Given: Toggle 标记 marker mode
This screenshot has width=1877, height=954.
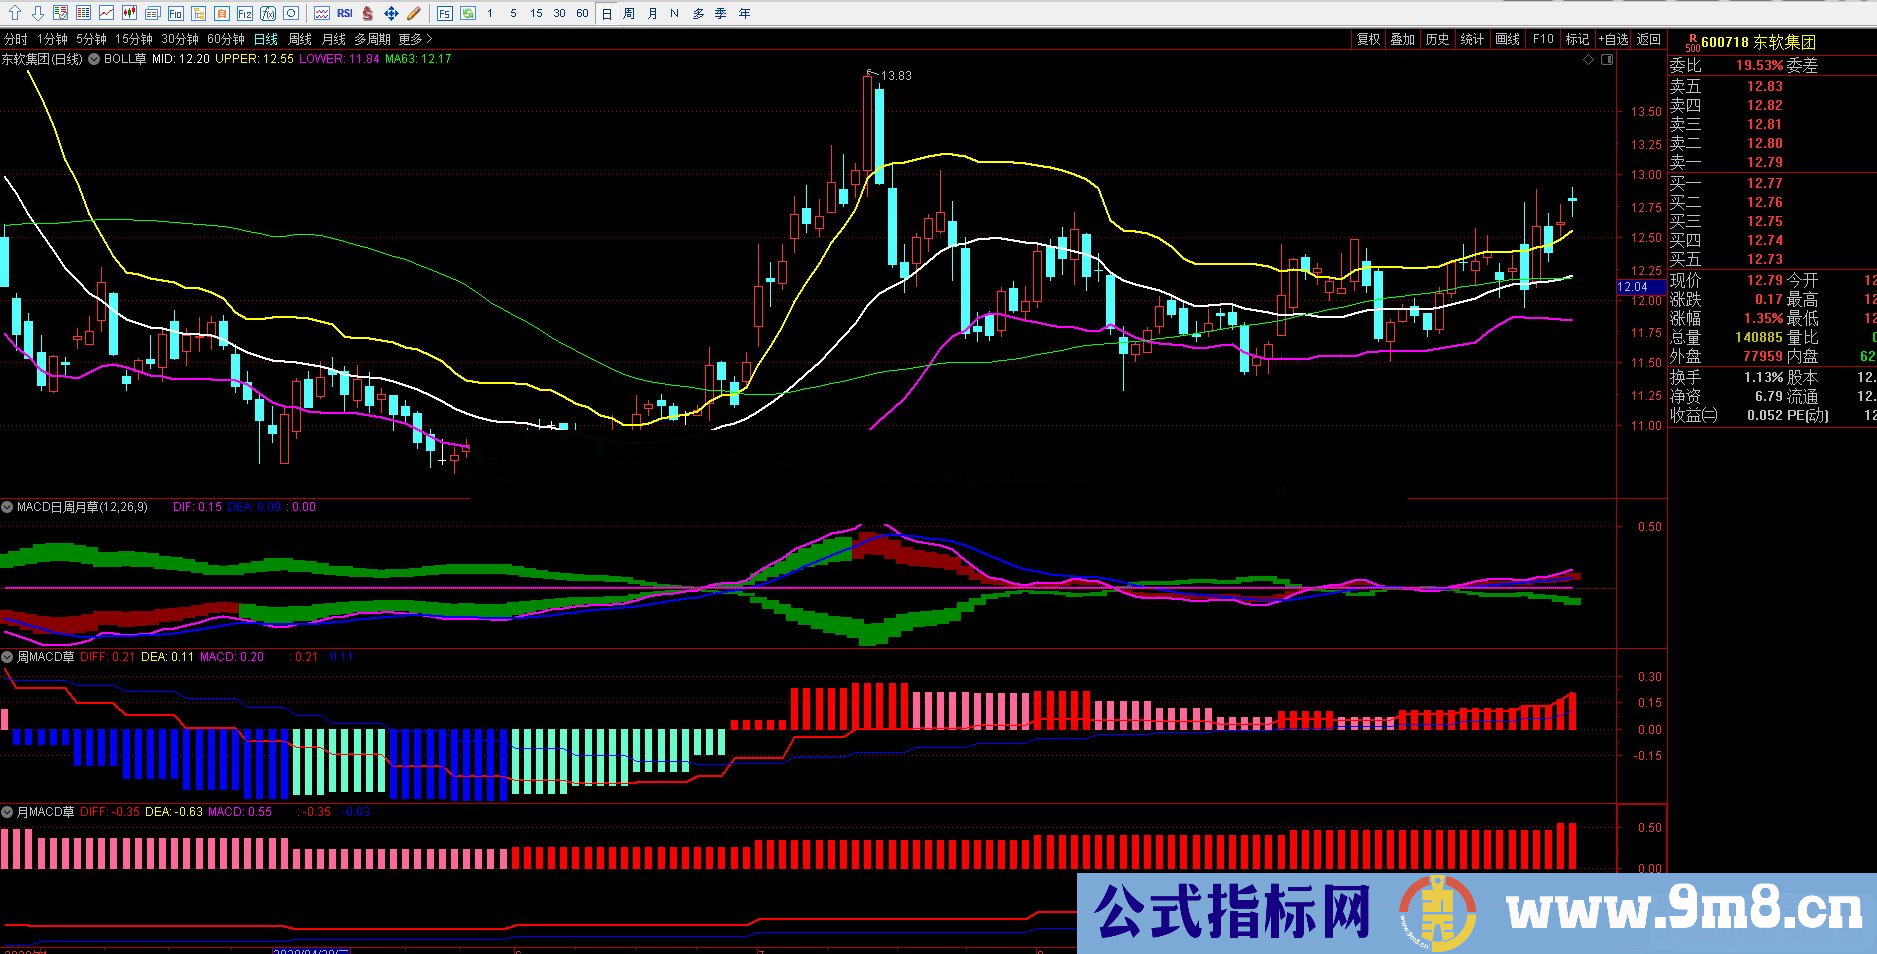Looking at the screenshot, I should 1578,38.
